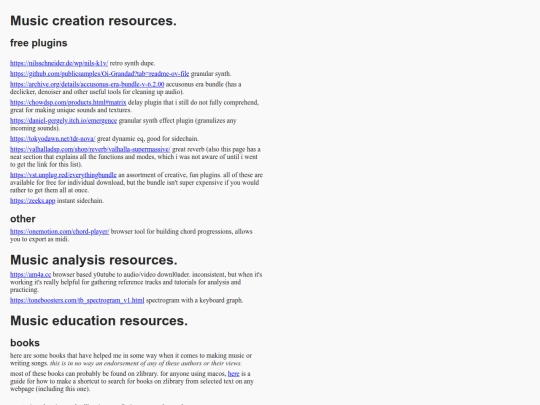Click the 'other' subheading
The width and height of the screenshot is (540, 405).
click(x=23, y=219)
